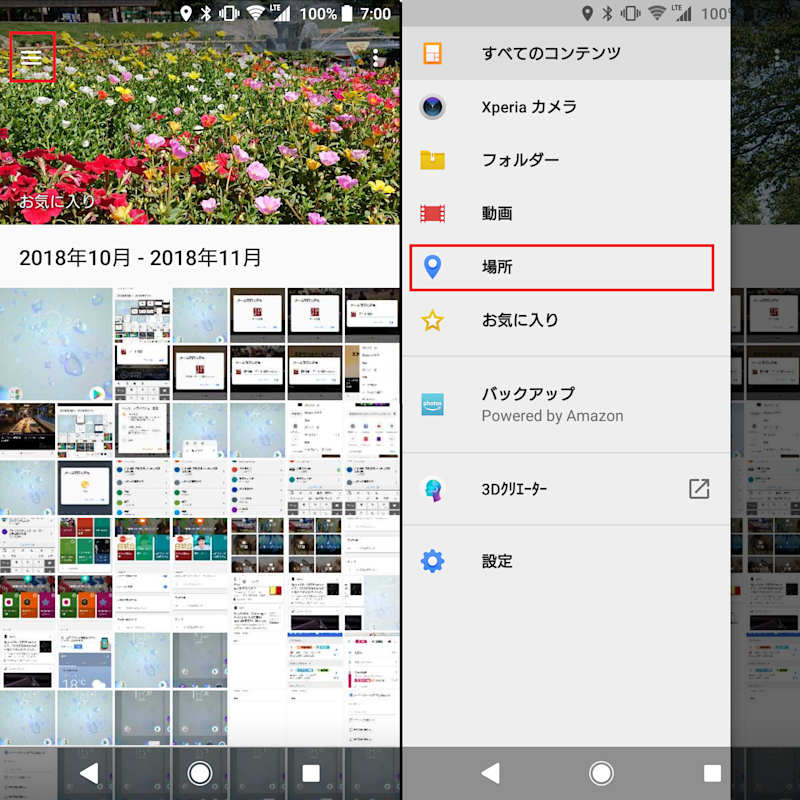The height and width of the screenshot is (800, 800).
Task: Tap the Wi-Fi icon on left status bar
Action: coord(255,13)
